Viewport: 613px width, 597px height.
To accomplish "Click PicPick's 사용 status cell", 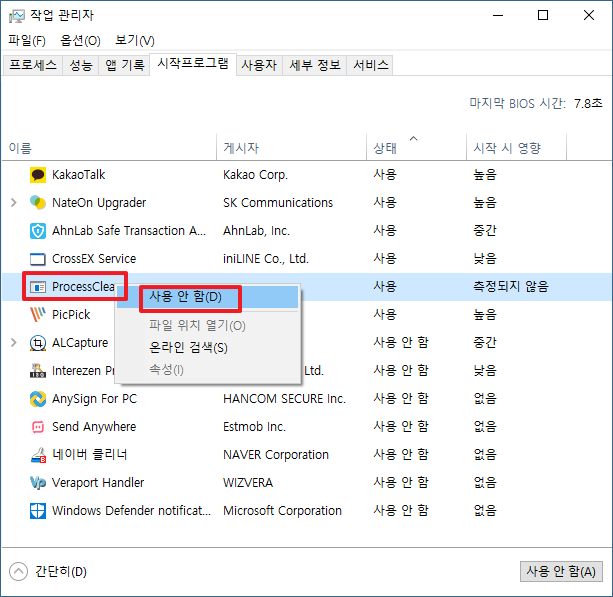I will click(x=385, y=315).
